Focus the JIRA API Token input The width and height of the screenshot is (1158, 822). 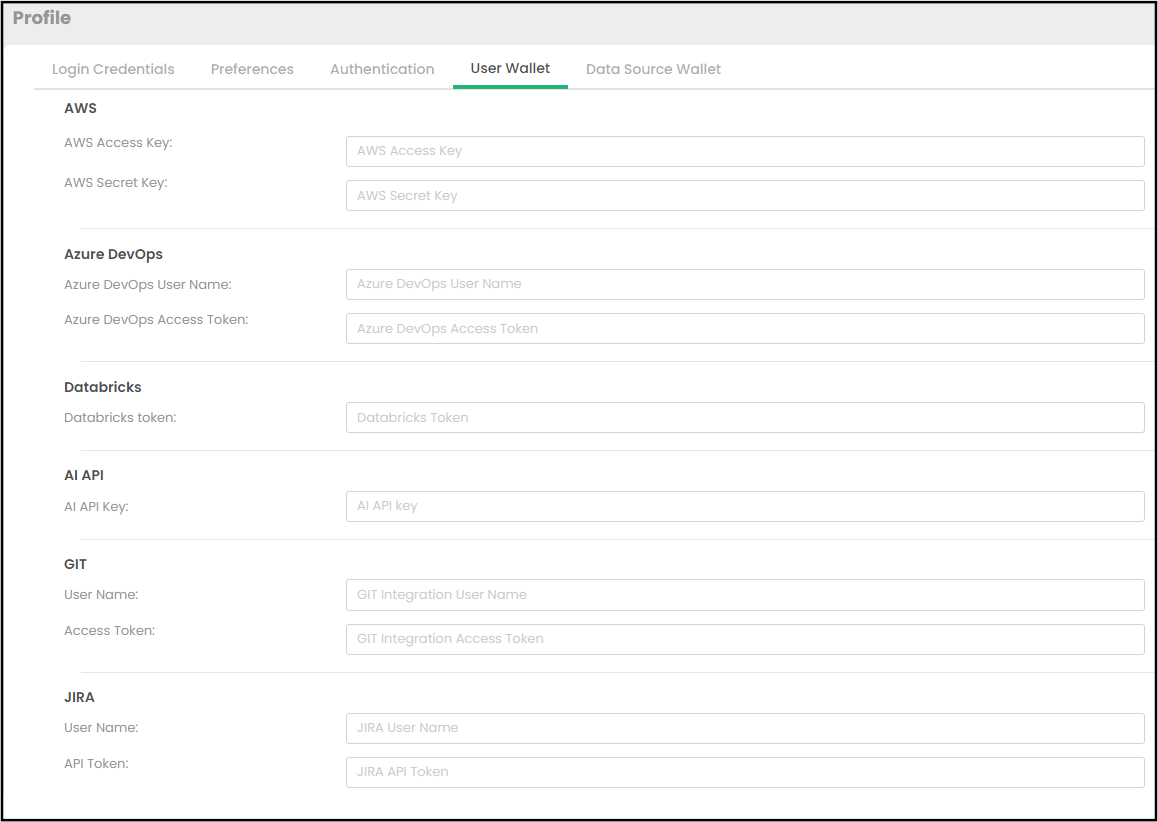click(745, 772)
